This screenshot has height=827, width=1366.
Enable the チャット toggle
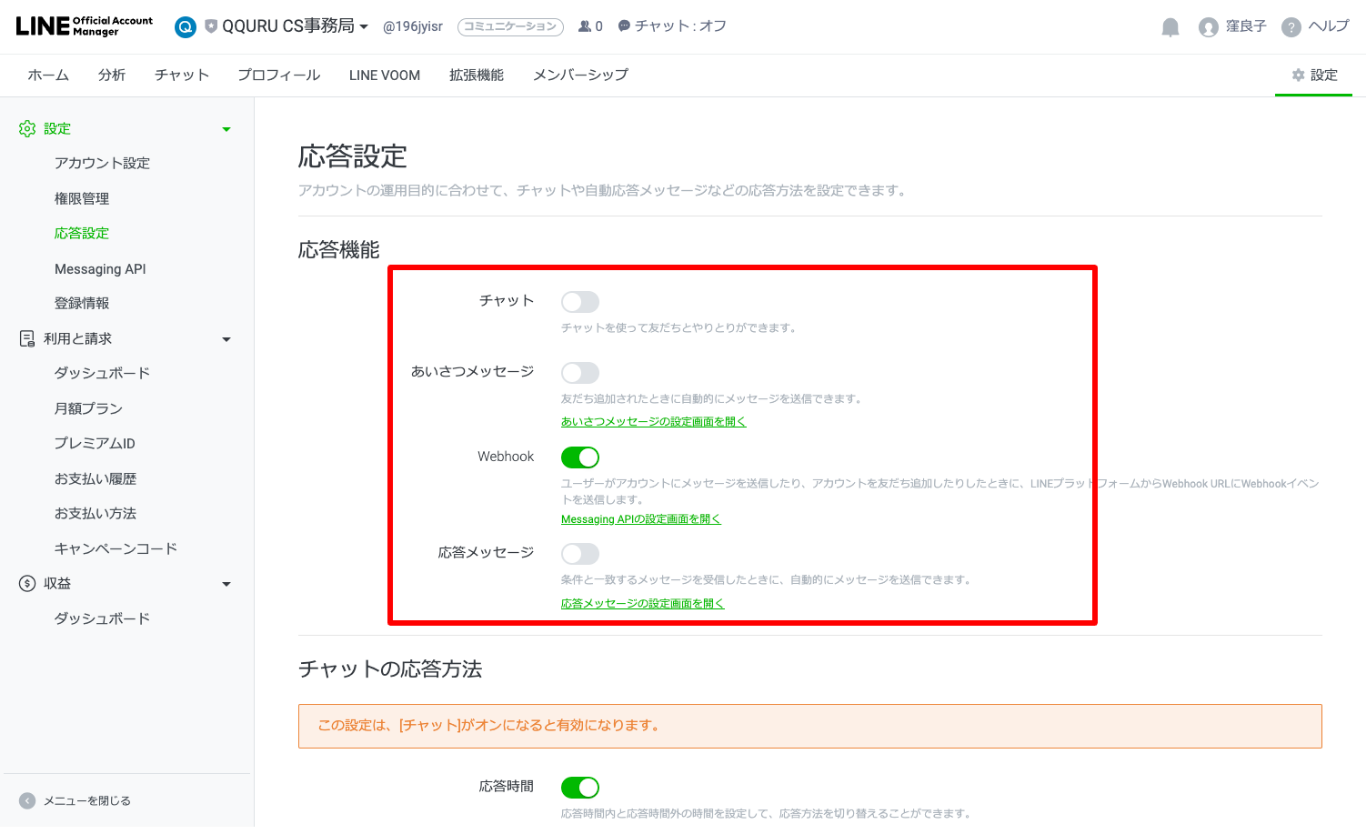click(x=580, y=302)
